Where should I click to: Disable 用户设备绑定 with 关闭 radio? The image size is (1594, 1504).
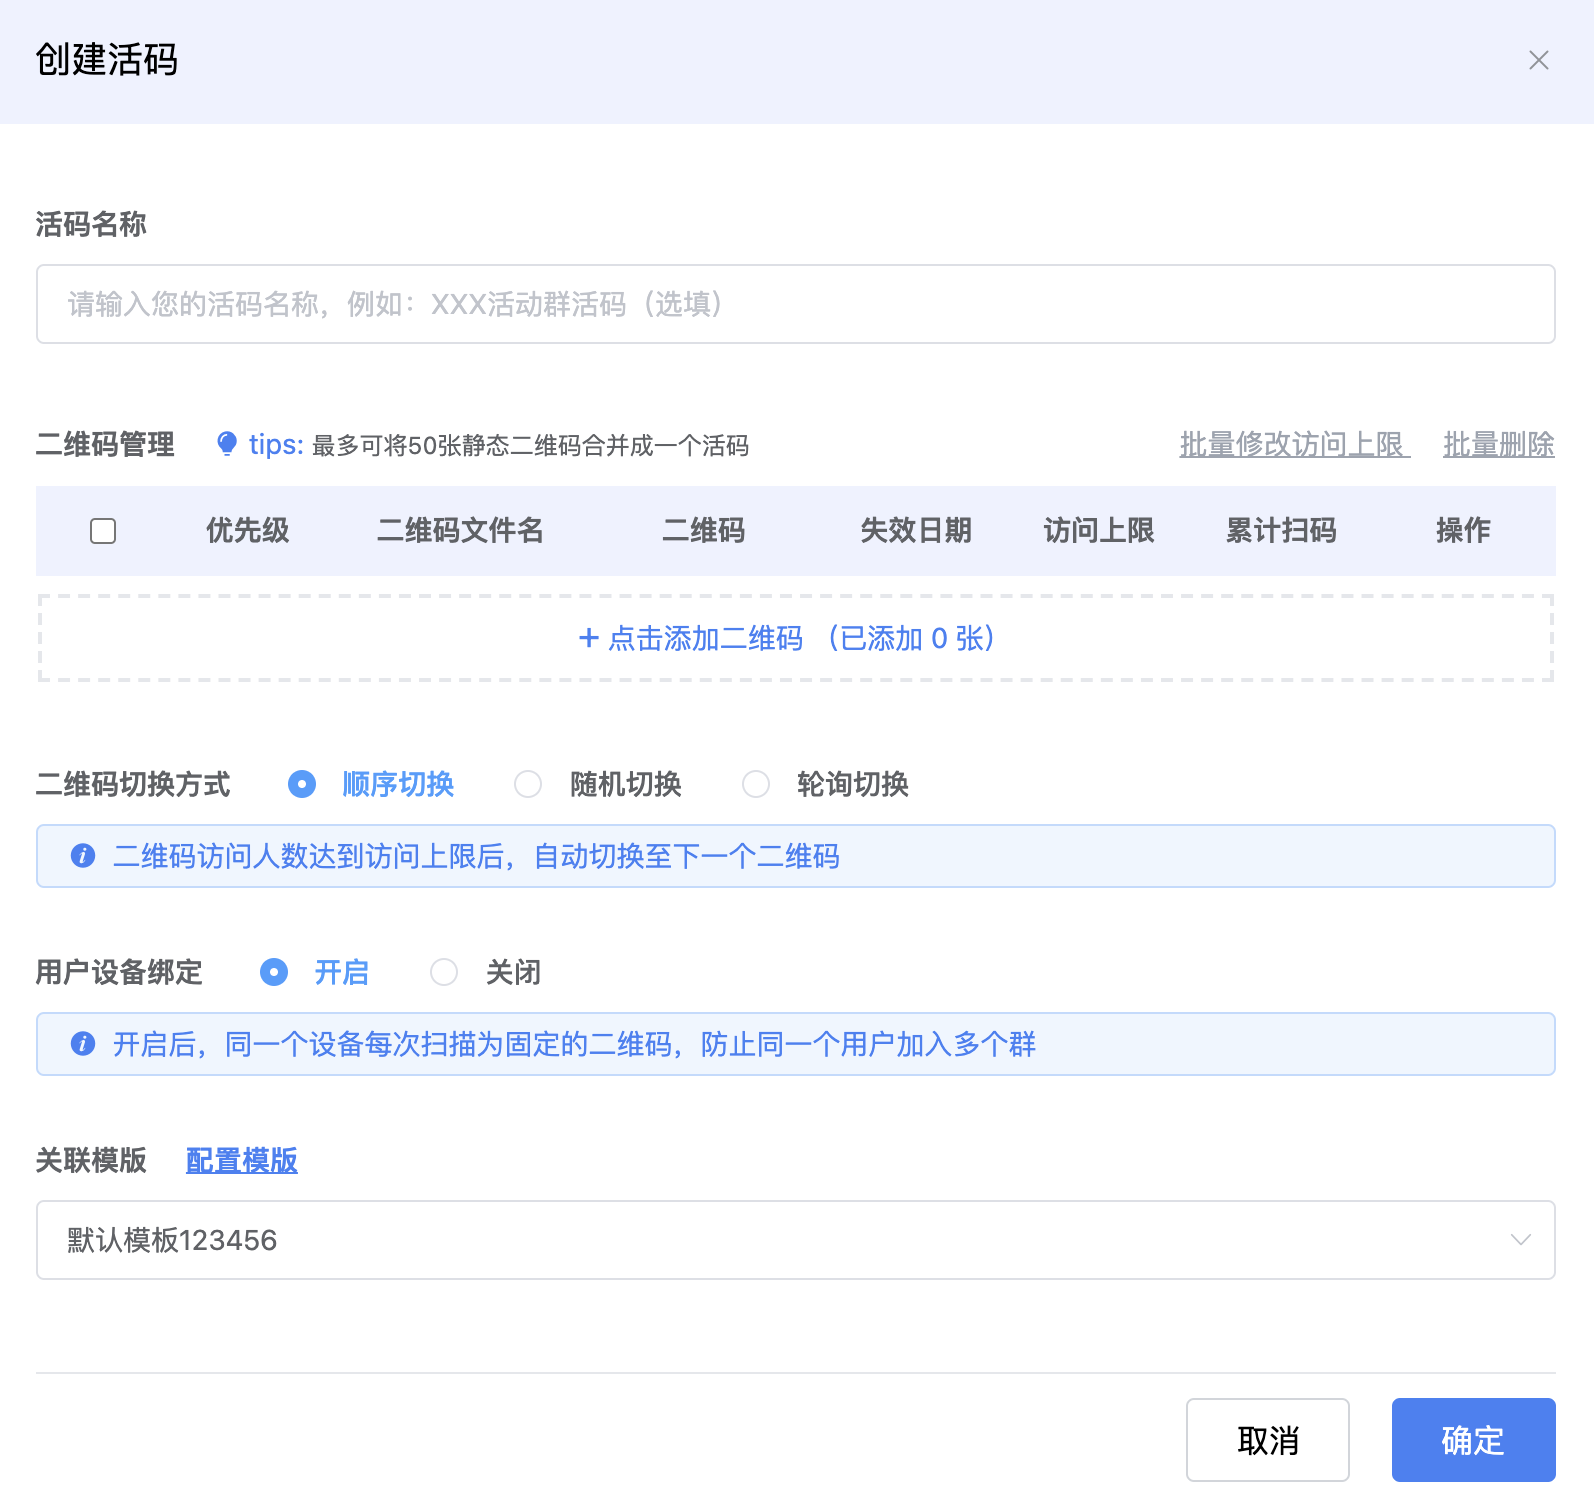pos(444,972)
